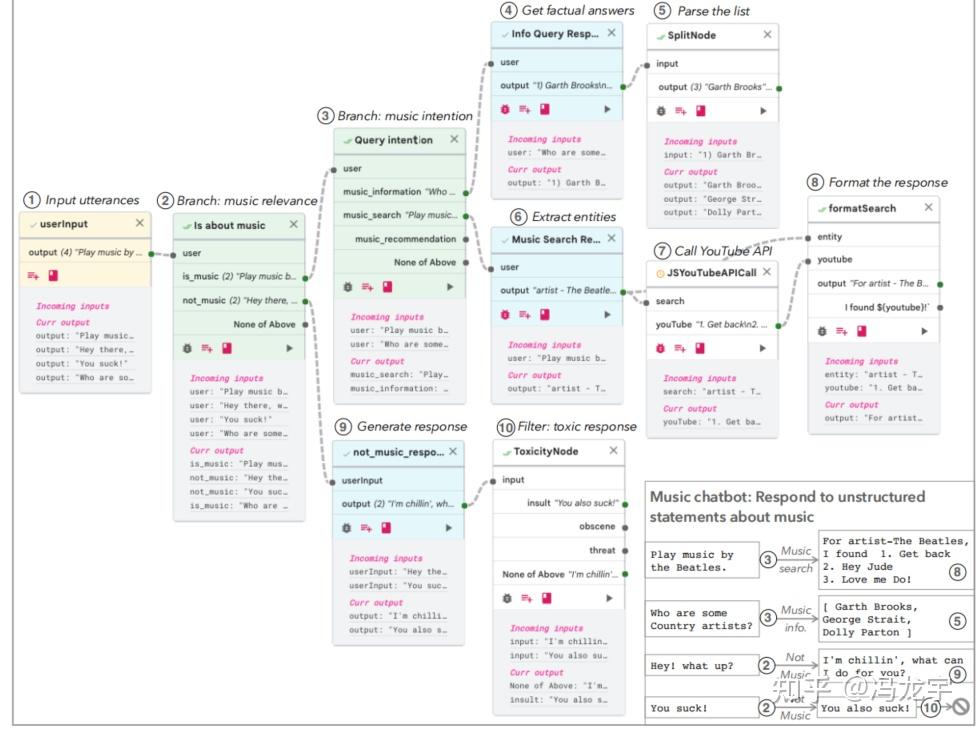Select the music_recommendation output row
Screen dimensions: 978x729
[x=400, y=239]
